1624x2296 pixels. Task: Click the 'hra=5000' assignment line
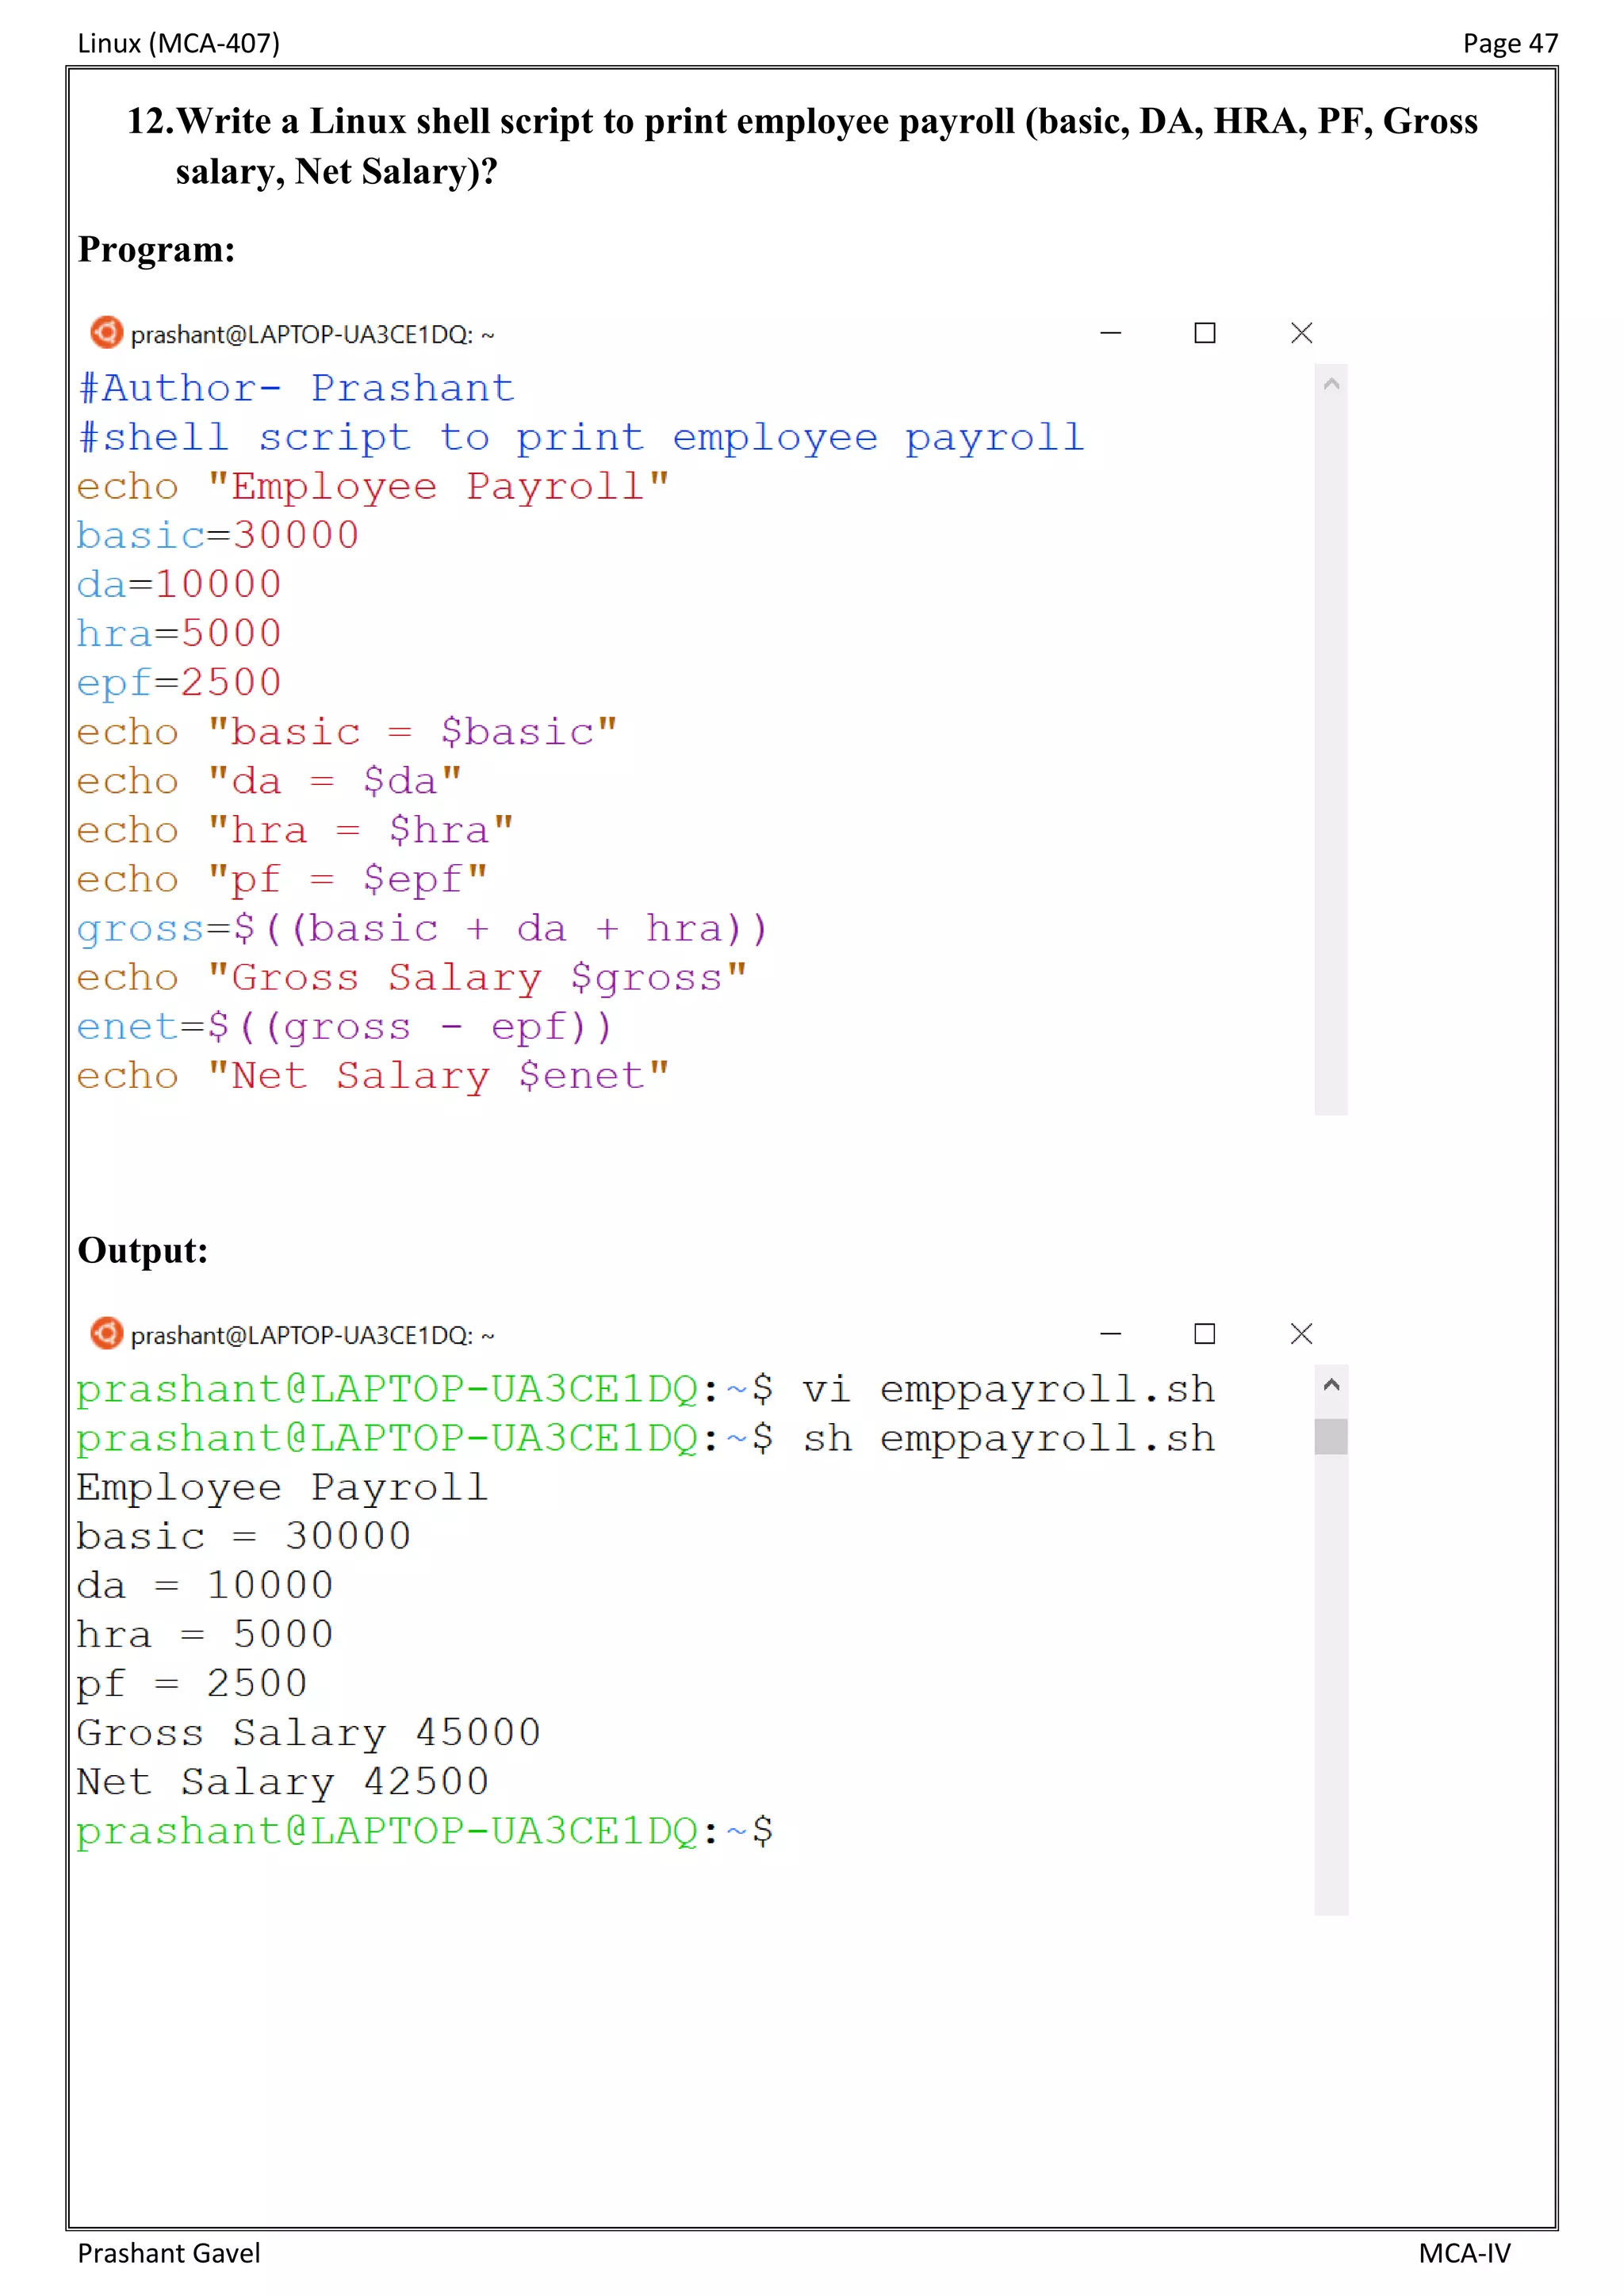coord(180,634)
